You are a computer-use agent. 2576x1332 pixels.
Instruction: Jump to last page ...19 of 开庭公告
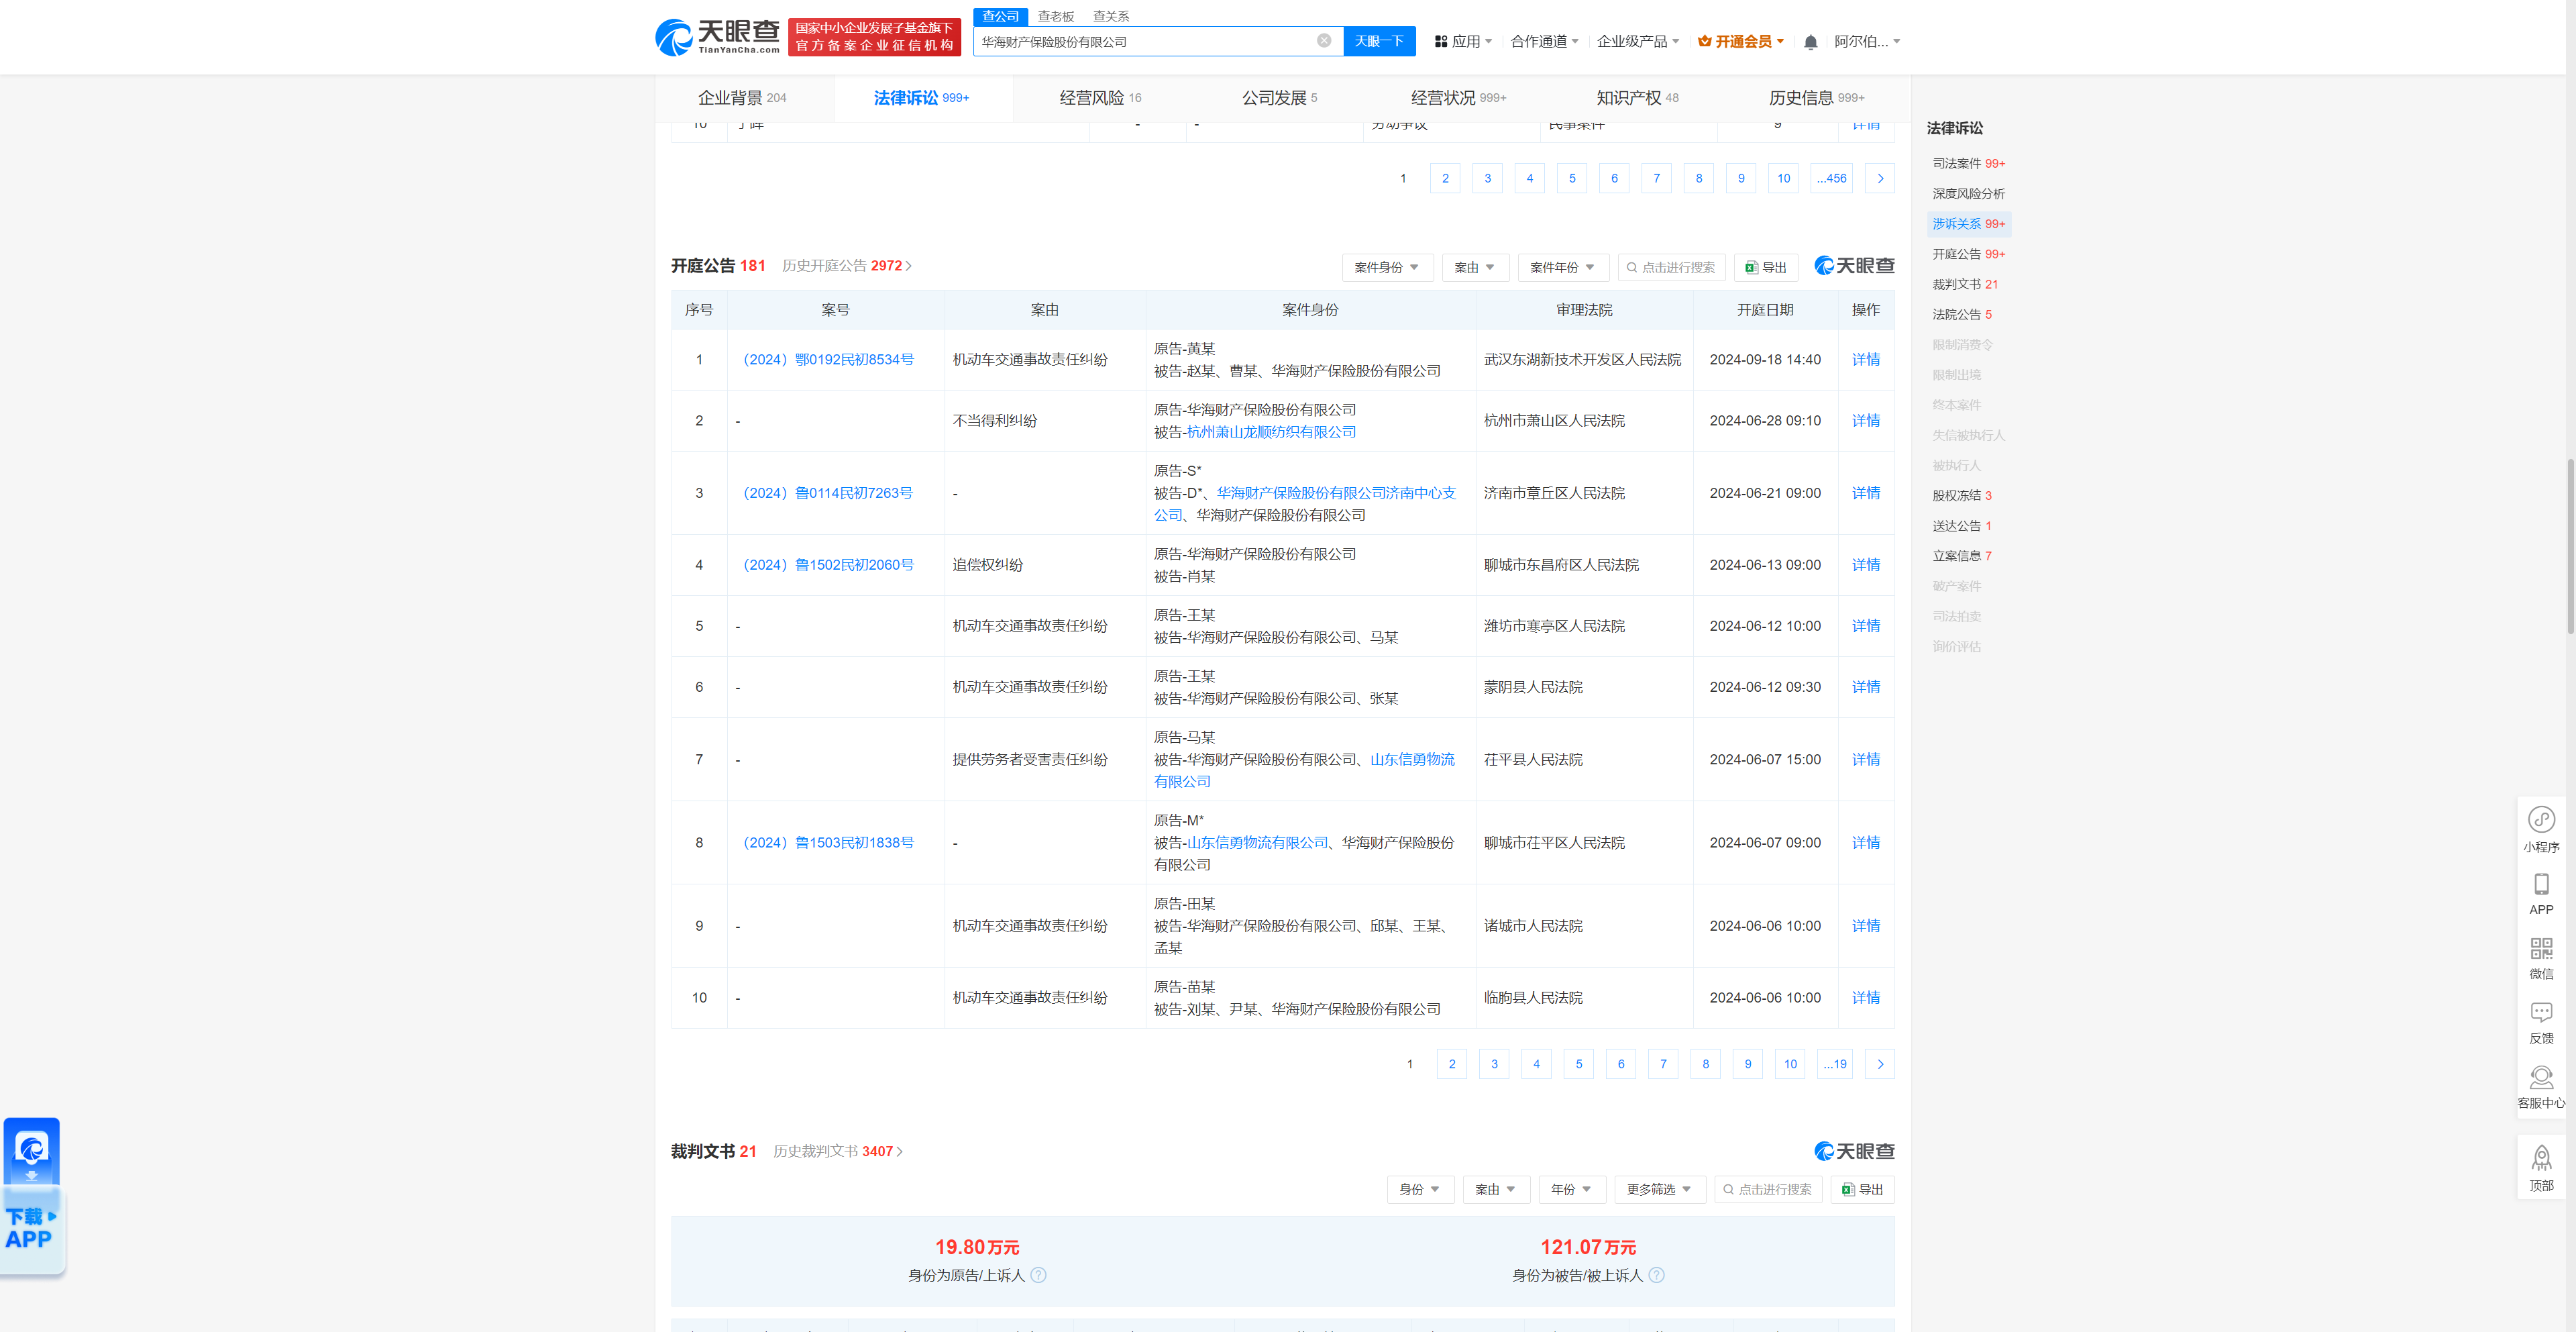[1835, 1064]
